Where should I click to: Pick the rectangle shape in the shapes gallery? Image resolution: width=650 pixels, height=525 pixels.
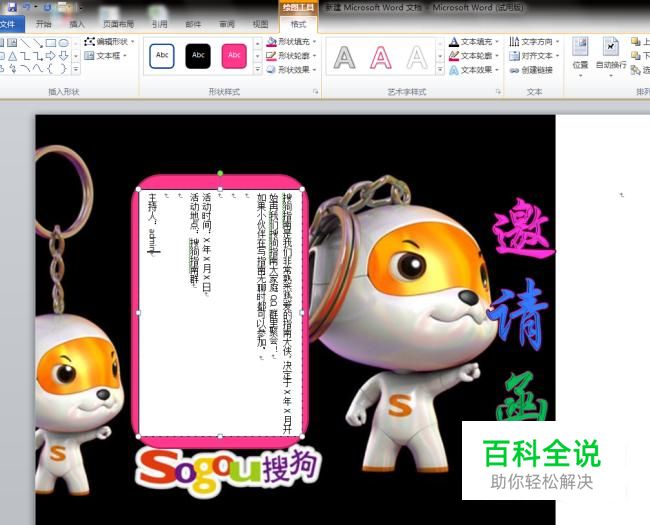pos(51,42)
